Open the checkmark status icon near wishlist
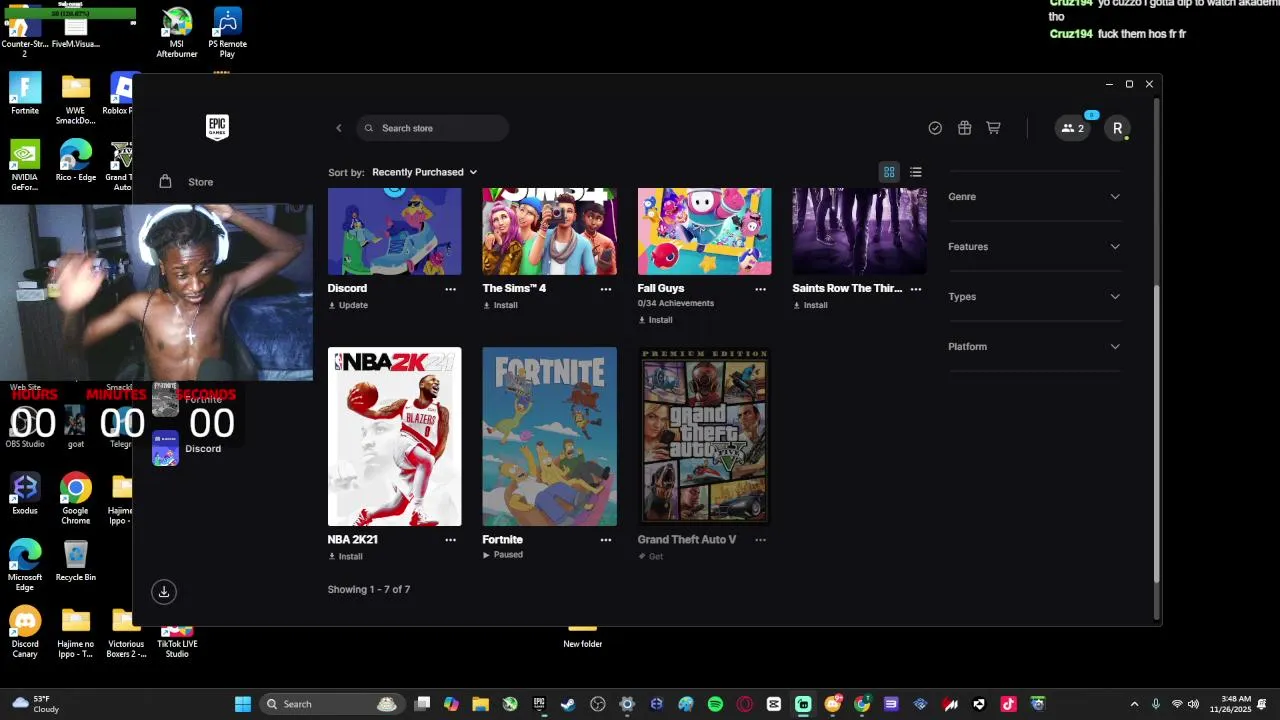 pos(935,128)
